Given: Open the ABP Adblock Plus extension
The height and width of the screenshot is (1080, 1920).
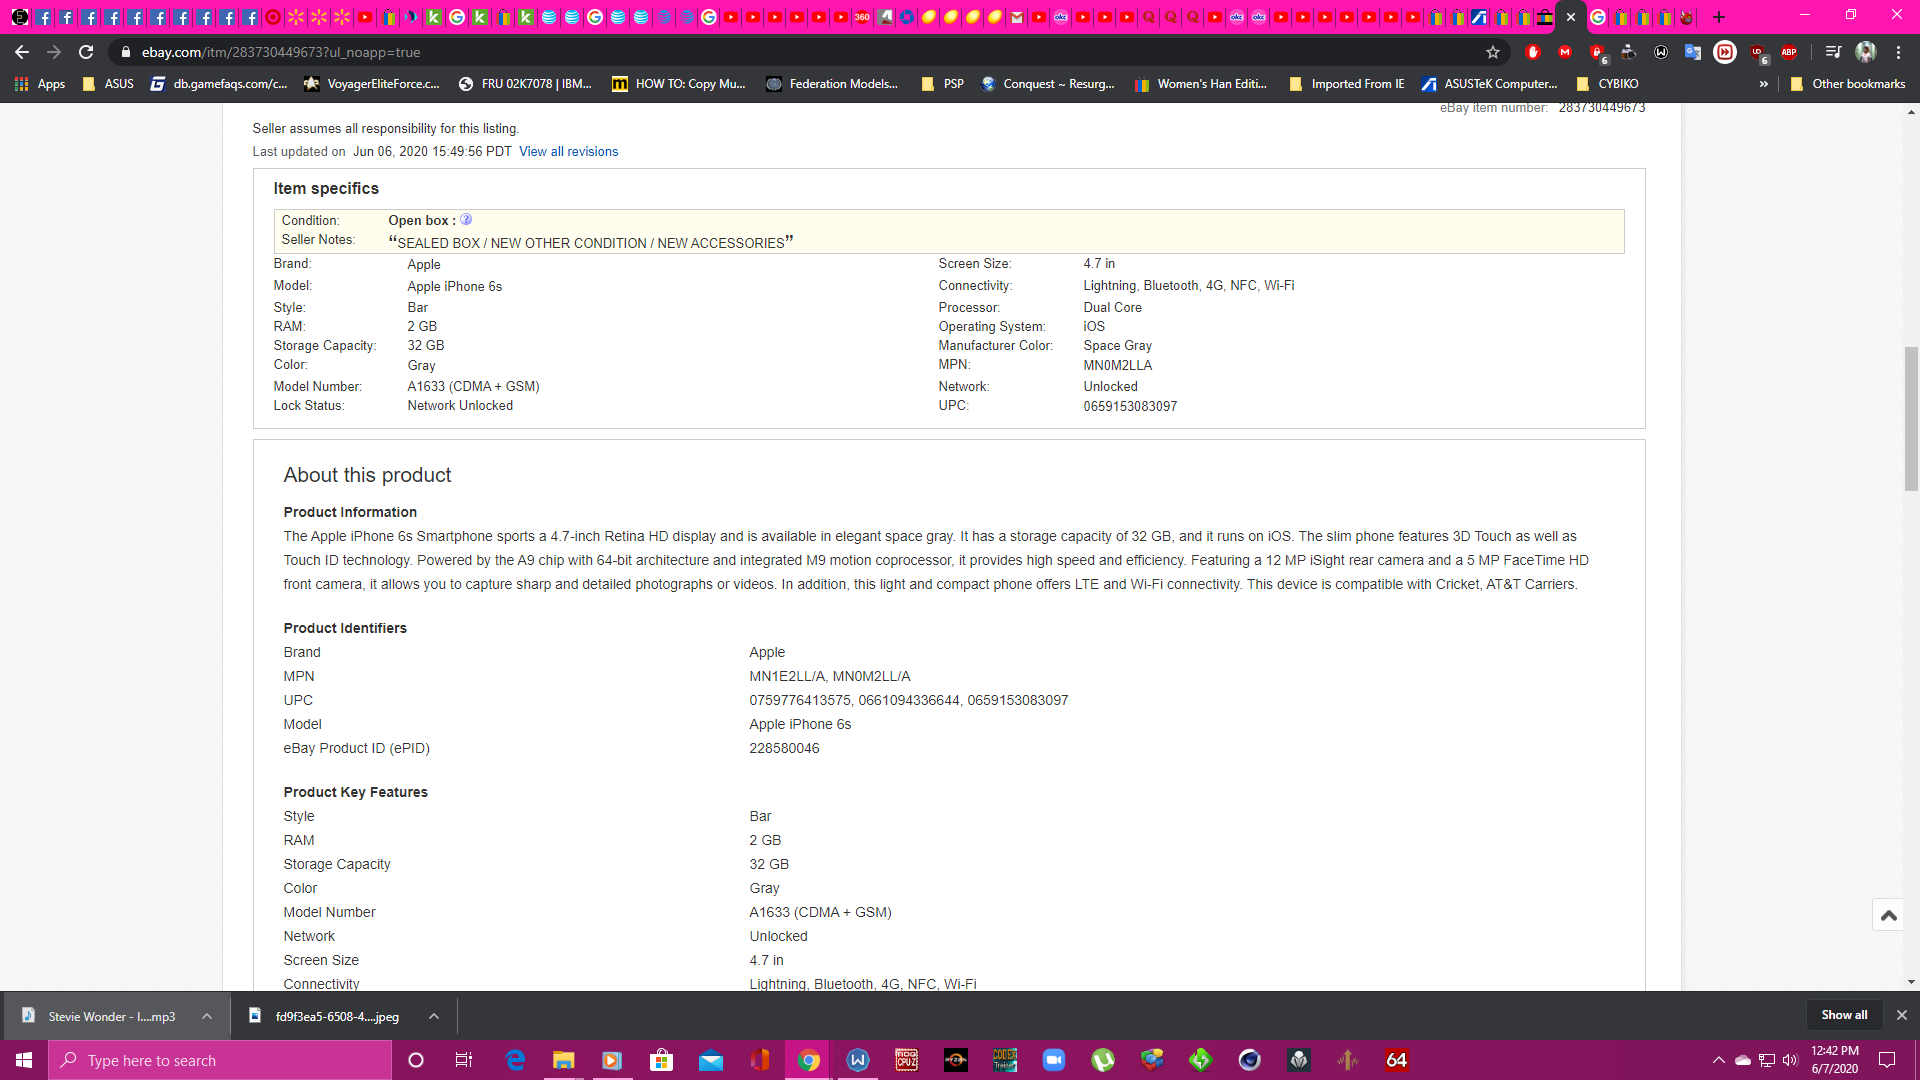Looking at the screenshot, I should click(x=1789, y=52).
